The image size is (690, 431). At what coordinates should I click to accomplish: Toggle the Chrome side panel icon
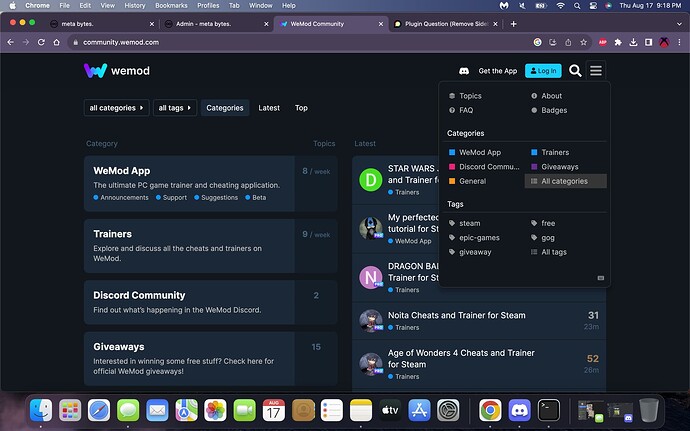click(649, 42)
